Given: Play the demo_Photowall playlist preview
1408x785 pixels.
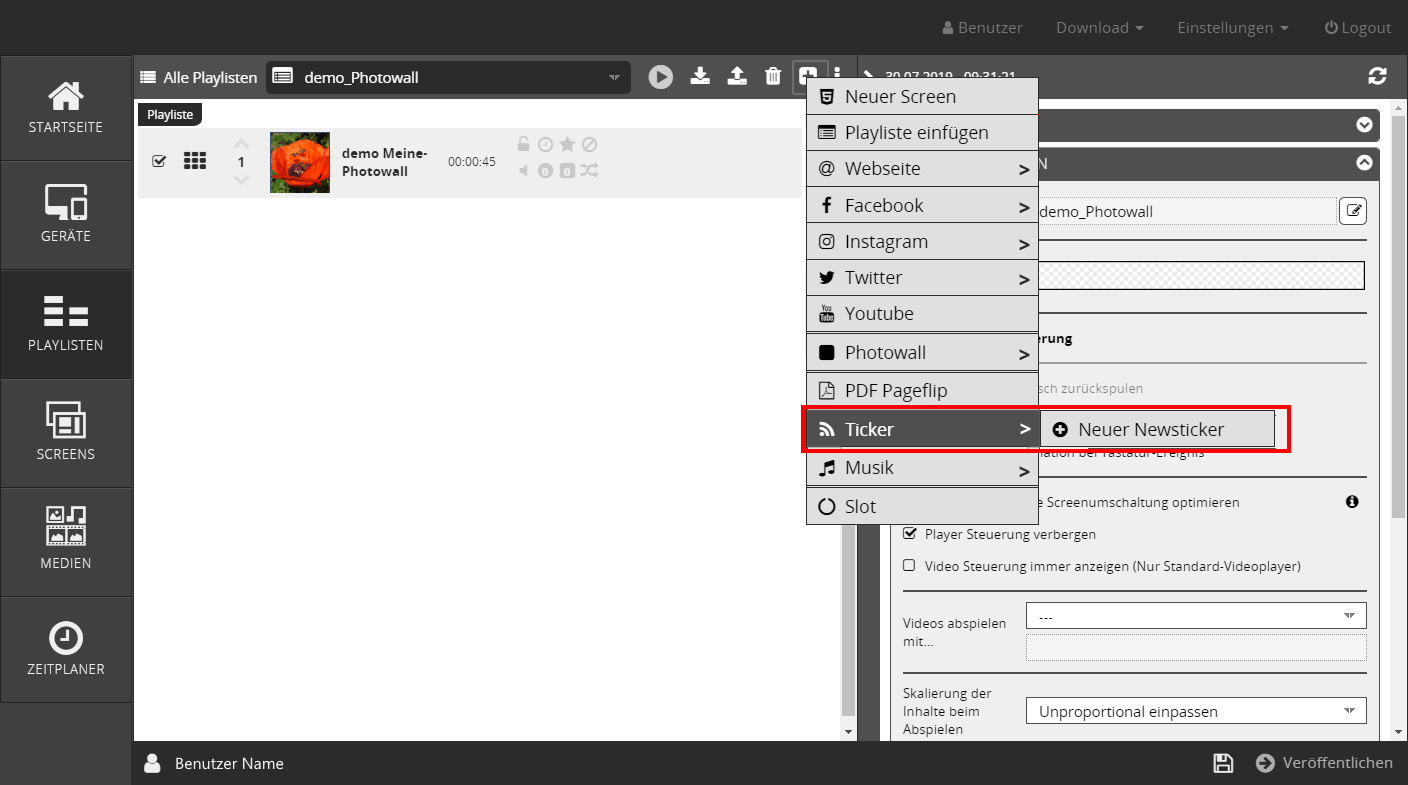Looking at the screenshot, I should 660,77.
